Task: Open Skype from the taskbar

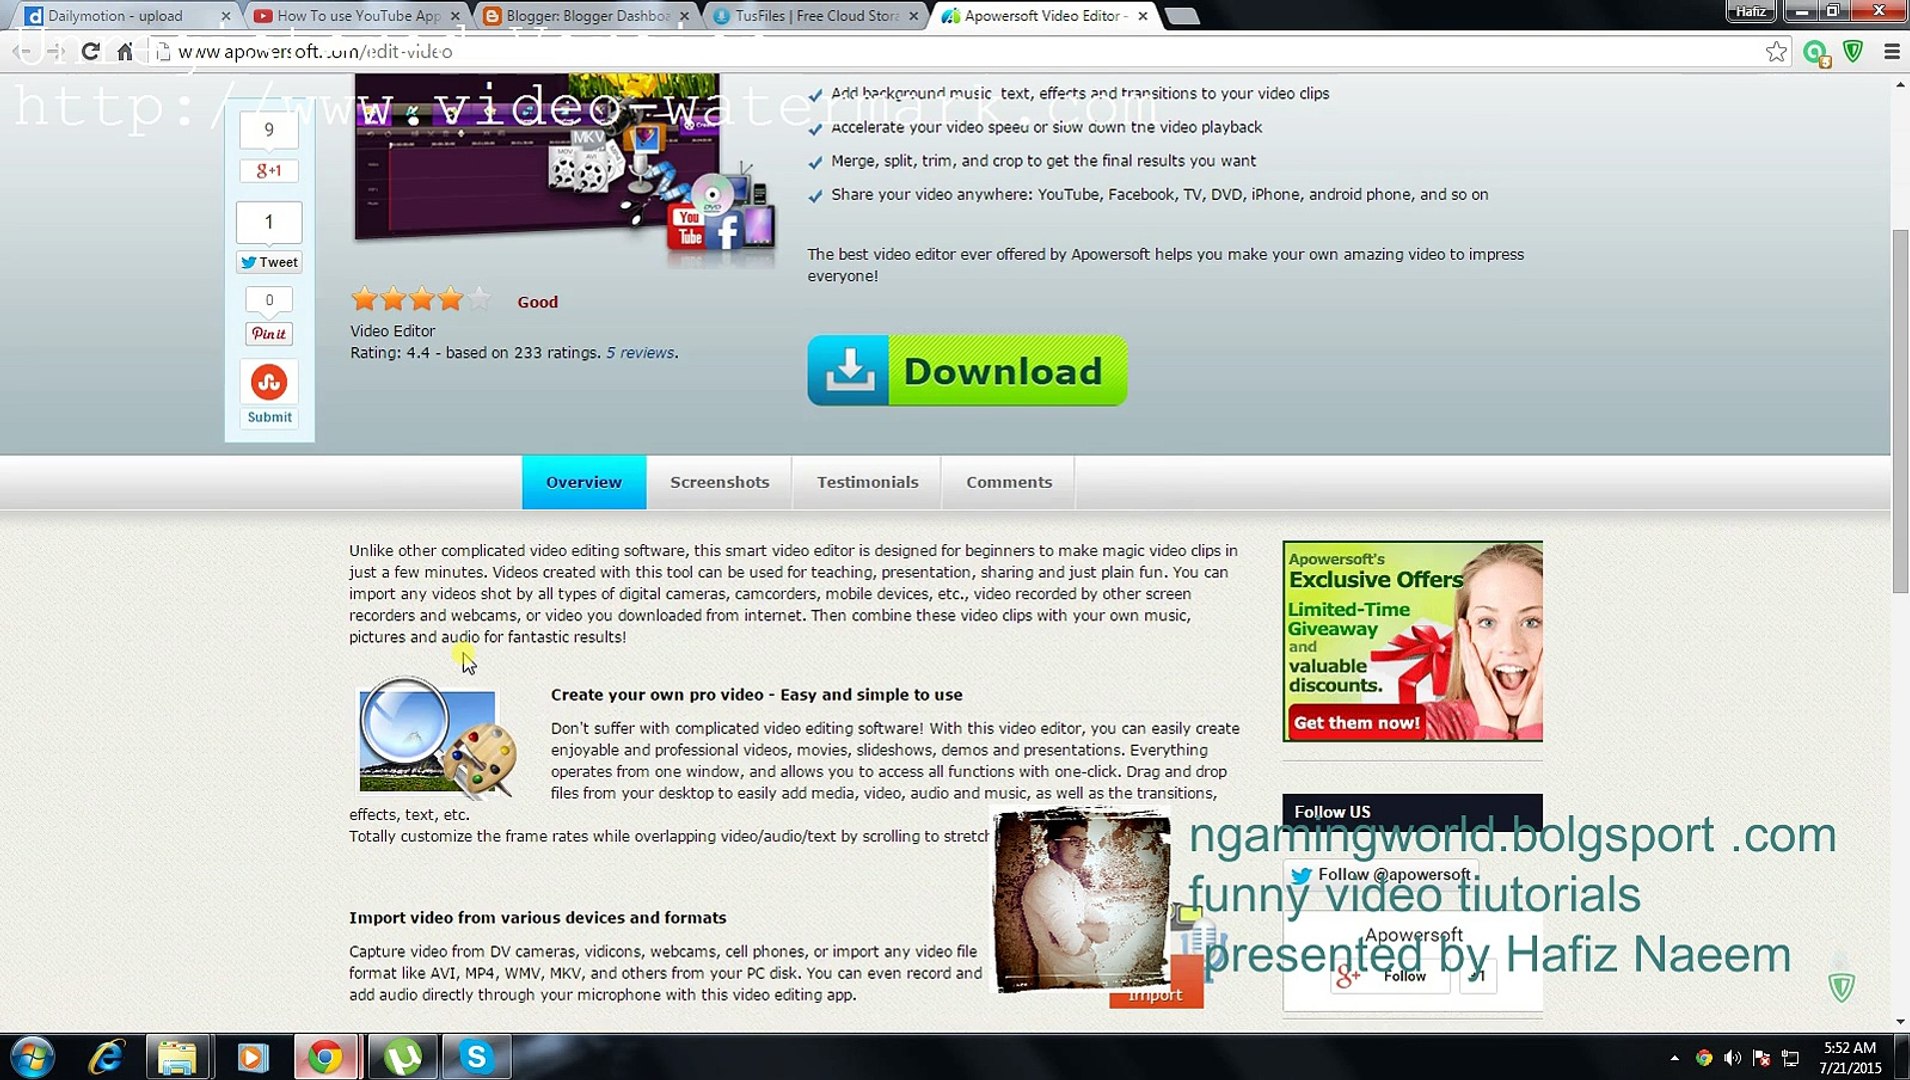Action: pos(476,1057)
